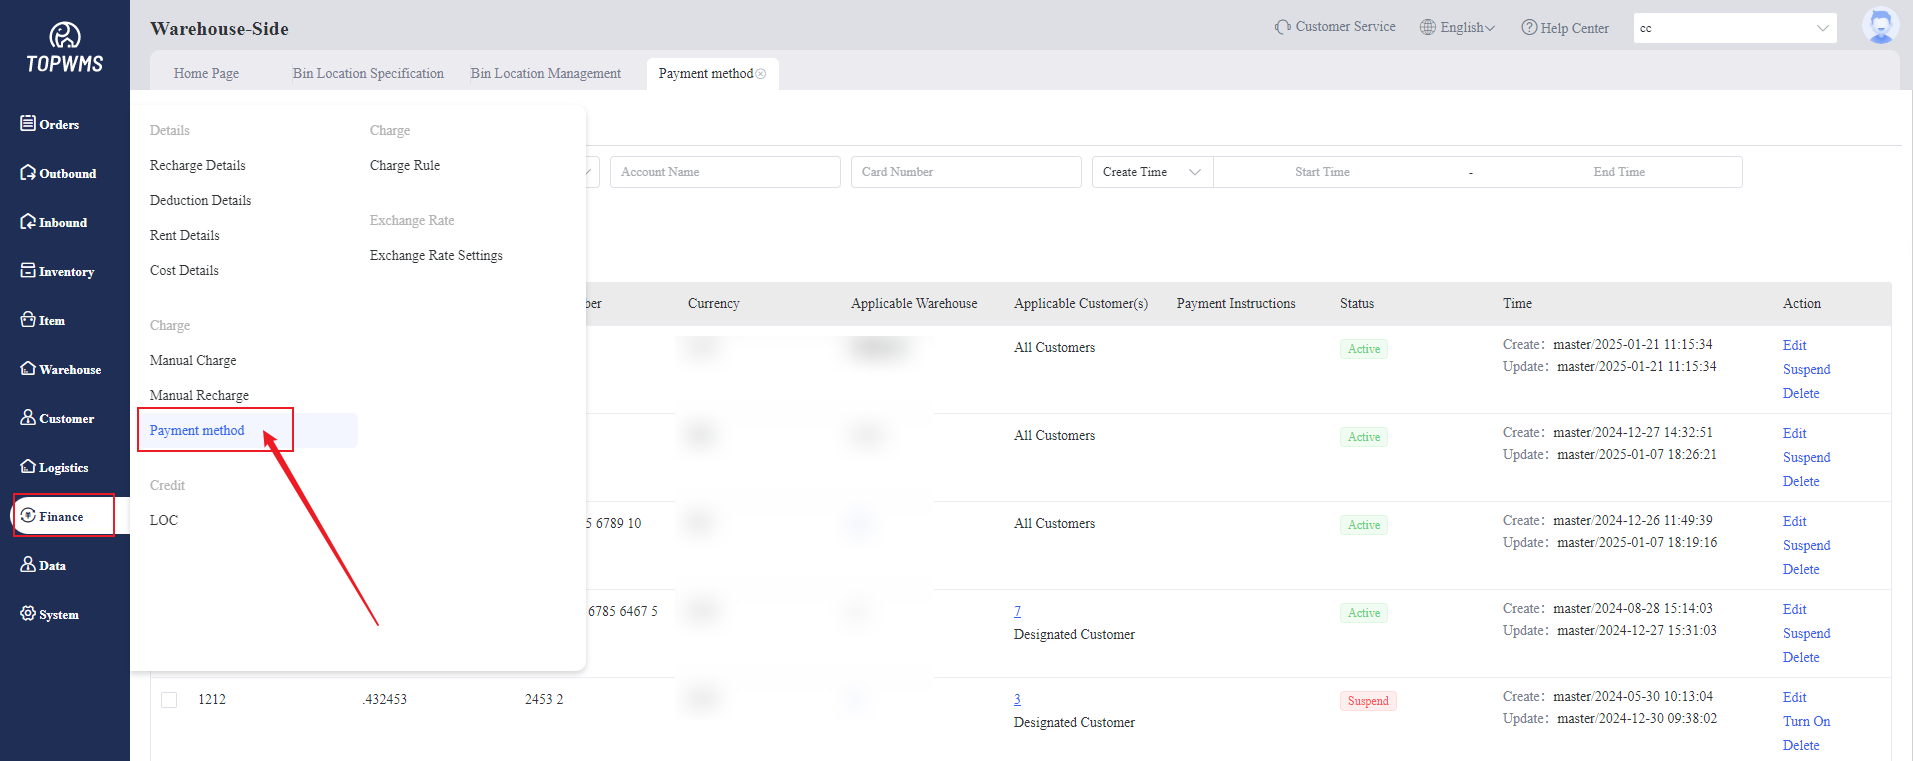This screenshot has width=1913, height=761.
Task: Click the Card Number search field
Action: 965,172
